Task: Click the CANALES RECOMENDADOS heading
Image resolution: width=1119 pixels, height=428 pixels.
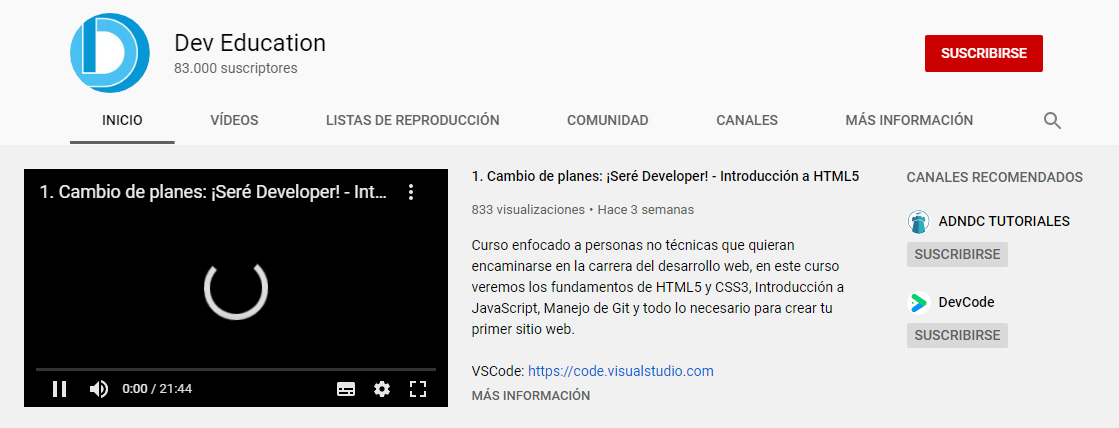Action: 994,177
